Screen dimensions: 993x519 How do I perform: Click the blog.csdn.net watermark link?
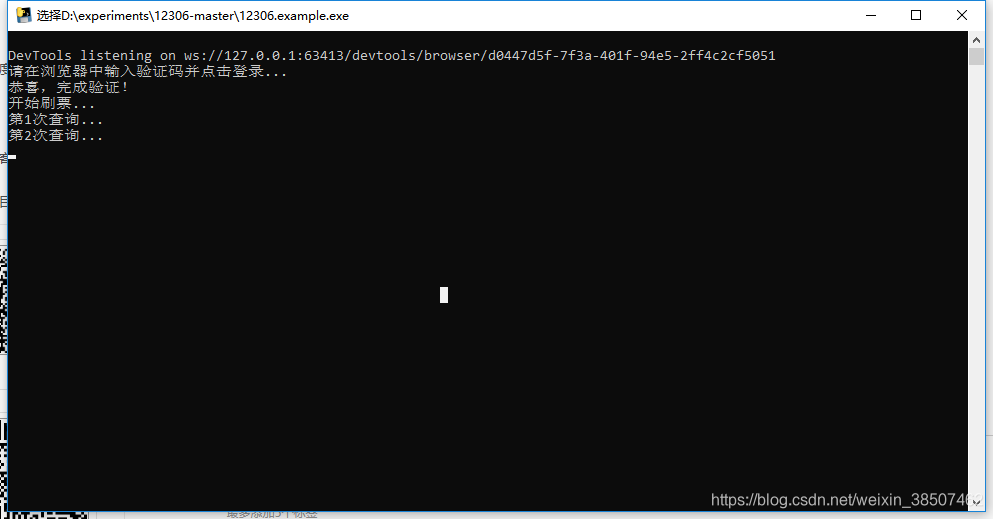pyautogui.click(x=847, y=500)
